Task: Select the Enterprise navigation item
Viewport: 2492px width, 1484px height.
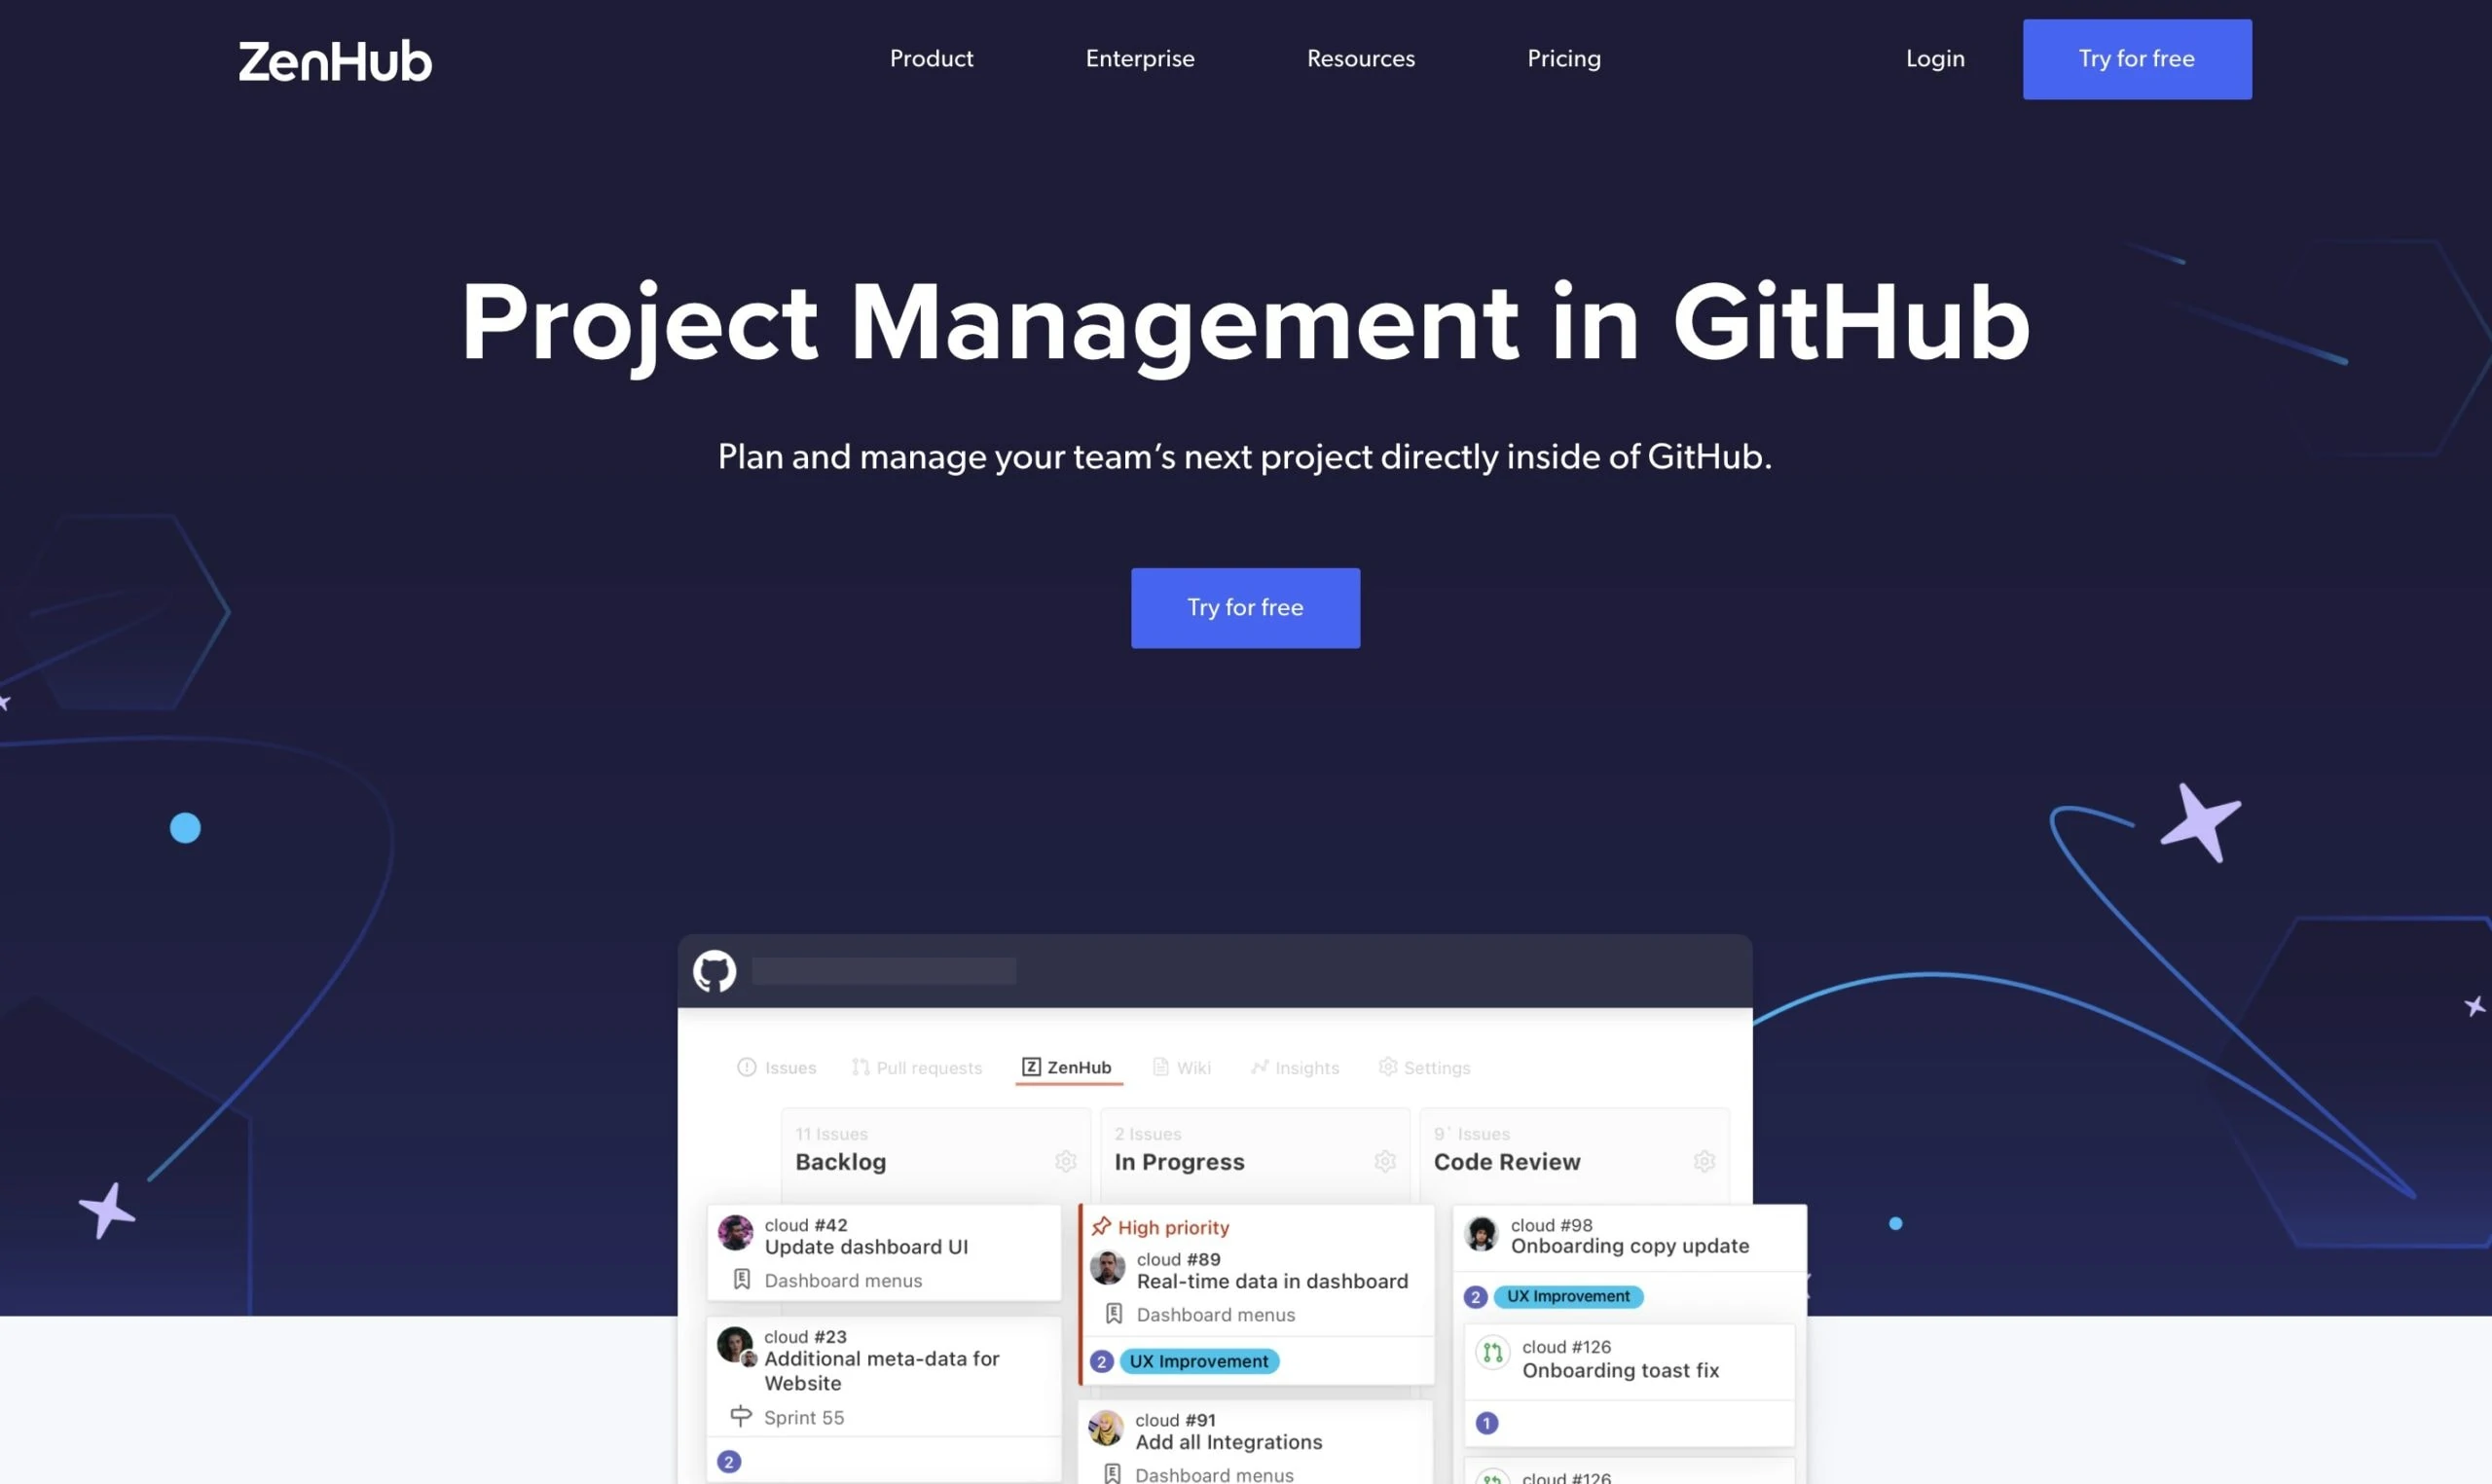Action: 1140,58
